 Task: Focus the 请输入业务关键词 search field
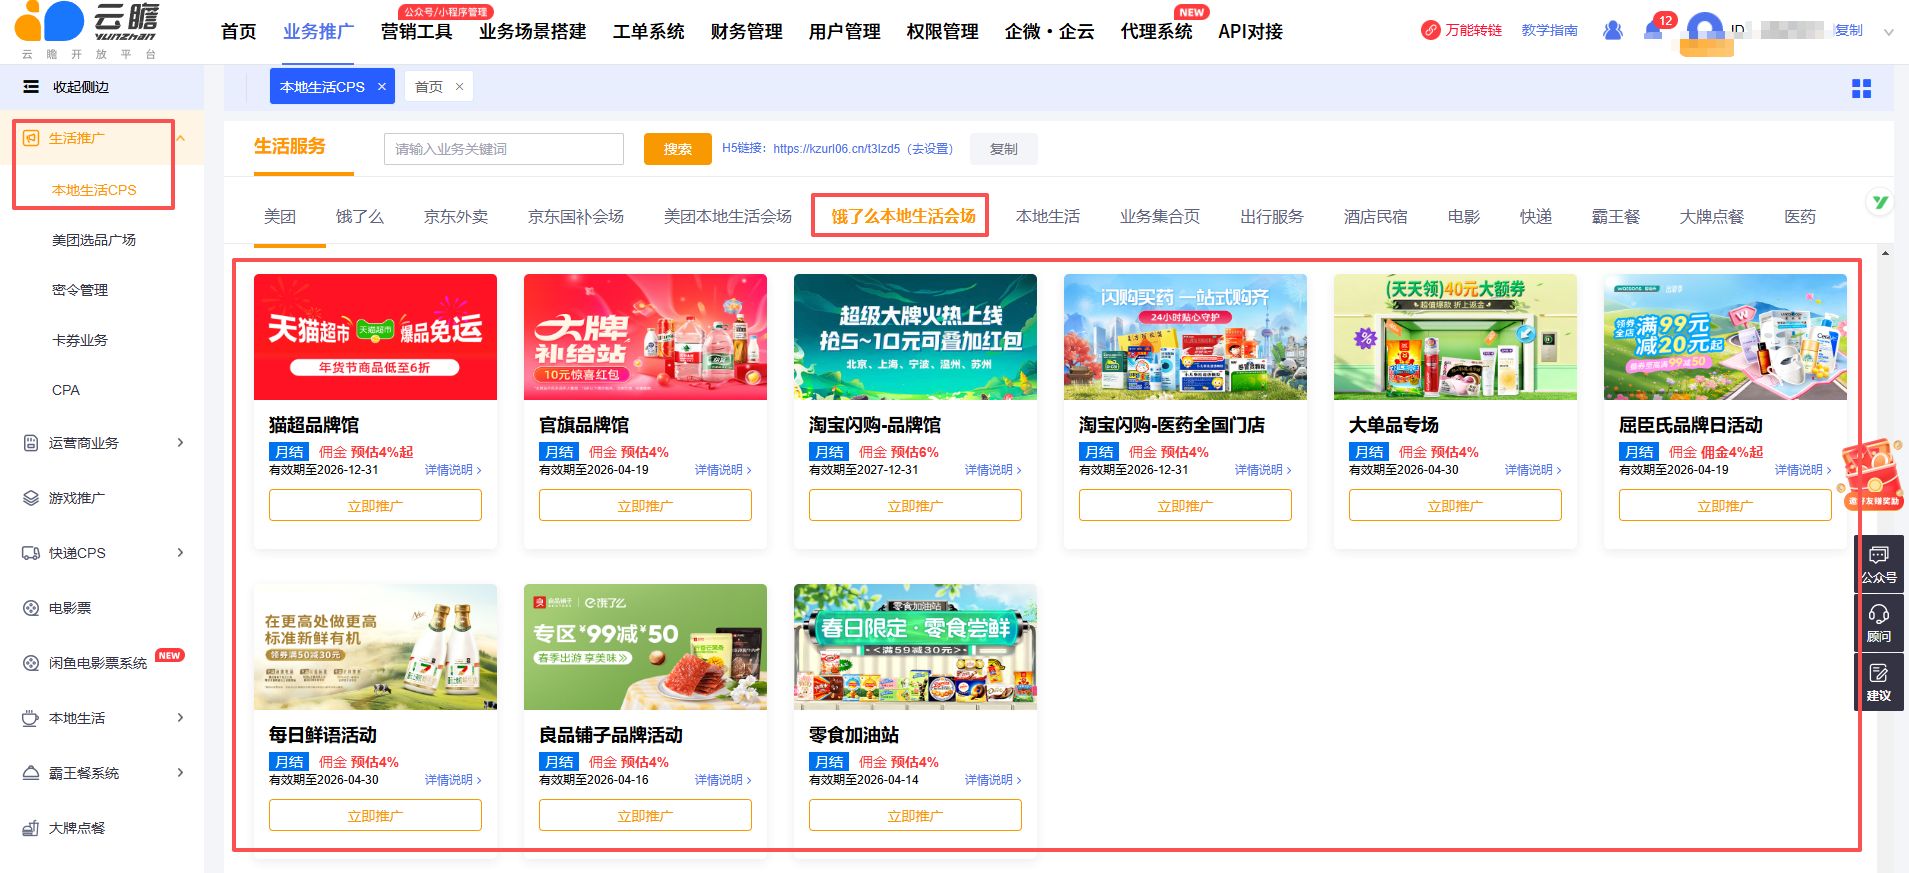(503, 149)
